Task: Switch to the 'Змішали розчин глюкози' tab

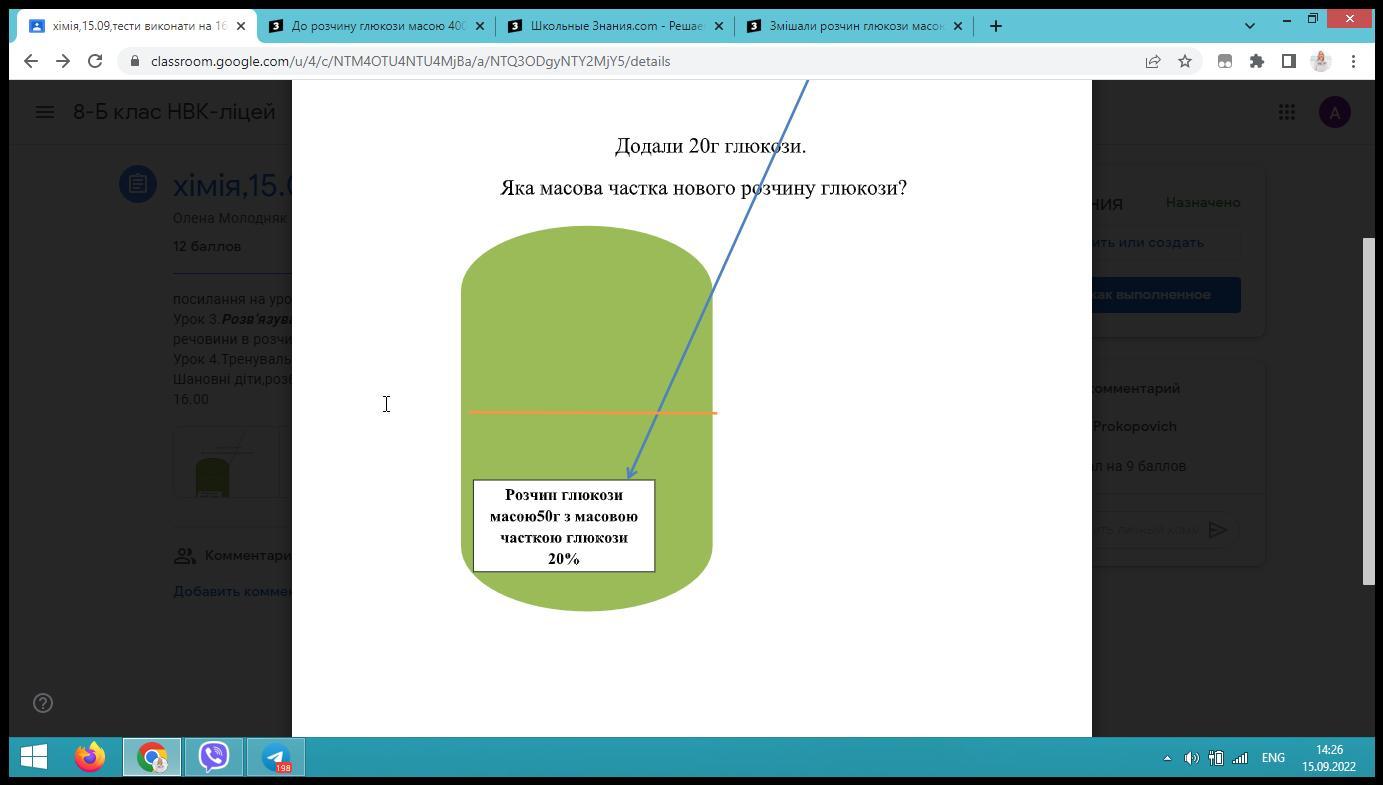Action: 854,26
